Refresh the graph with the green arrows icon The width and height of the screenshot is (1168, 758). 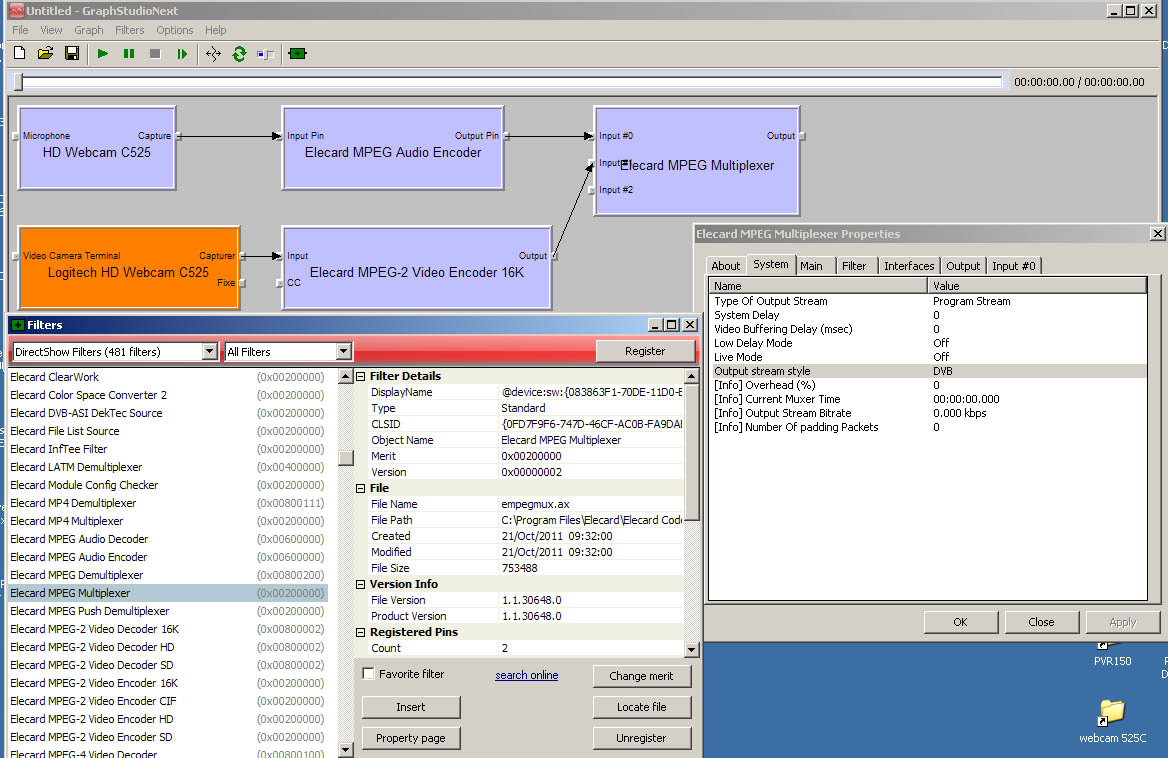coord(239,54)
